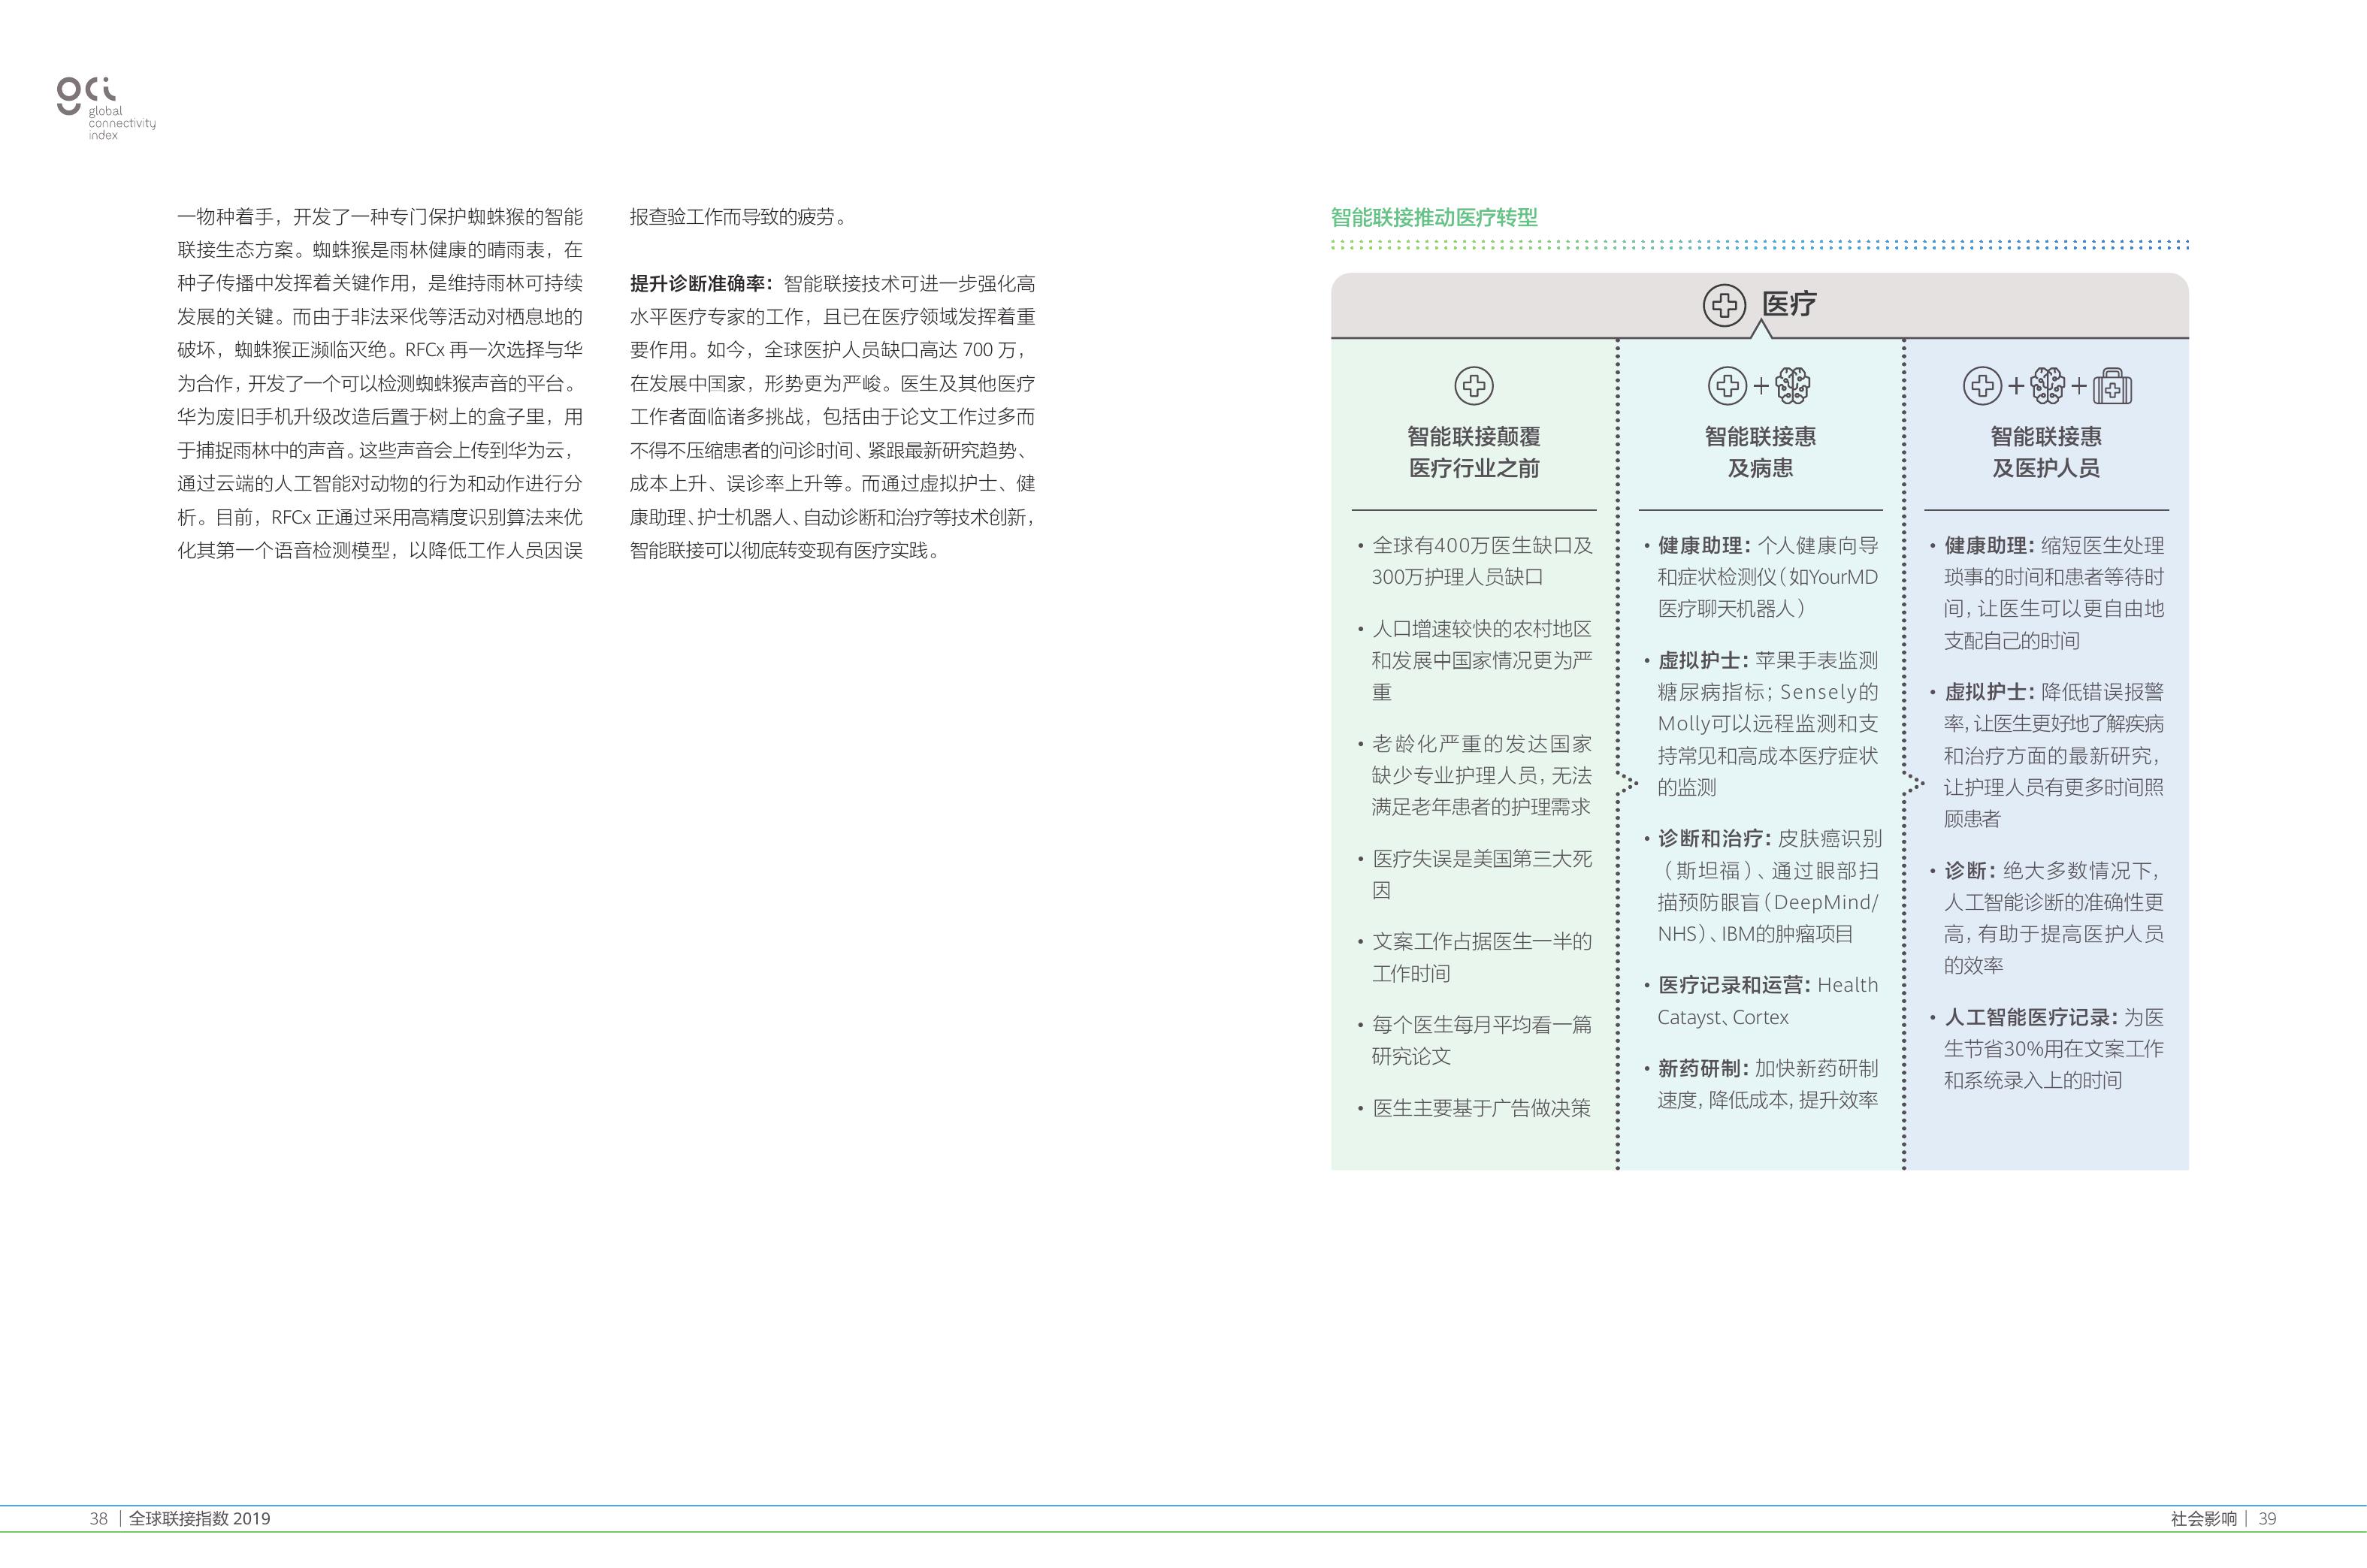Click 虚拟护士 item mentioning 苹果手表
2367x1568 pixels.
[1762, 724]
